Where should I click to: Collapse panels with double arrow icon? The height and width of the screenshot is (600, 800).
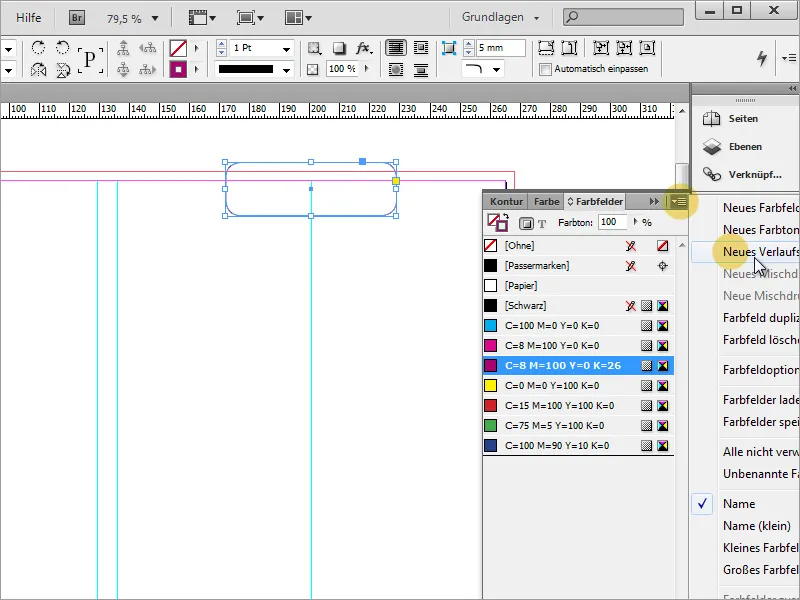click(792, 88)
